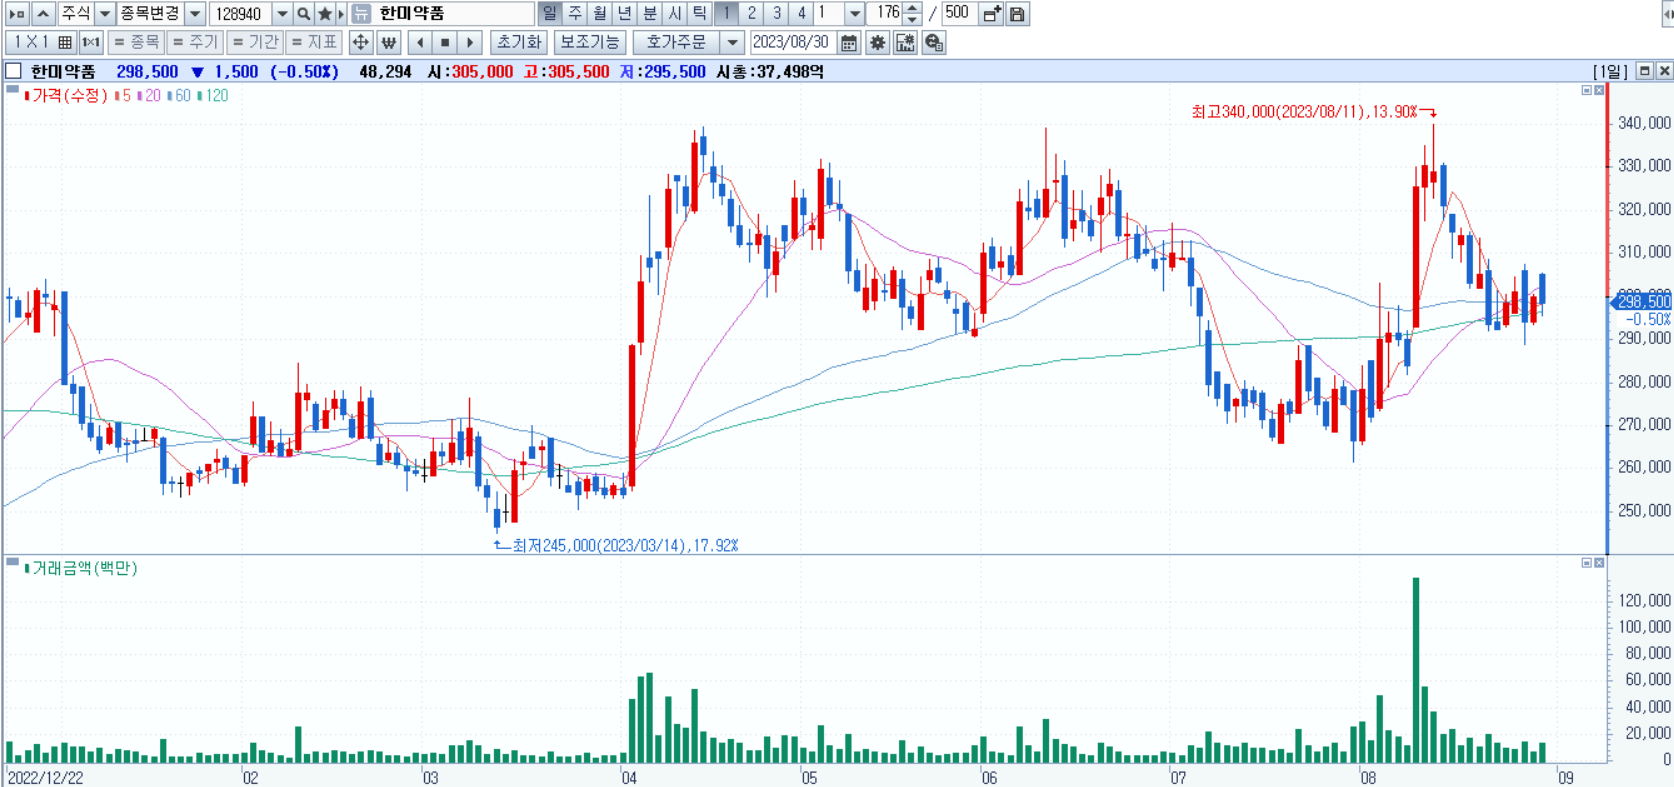
Task: Click the 보조기능 button
Action: click(x=589, y=42)
